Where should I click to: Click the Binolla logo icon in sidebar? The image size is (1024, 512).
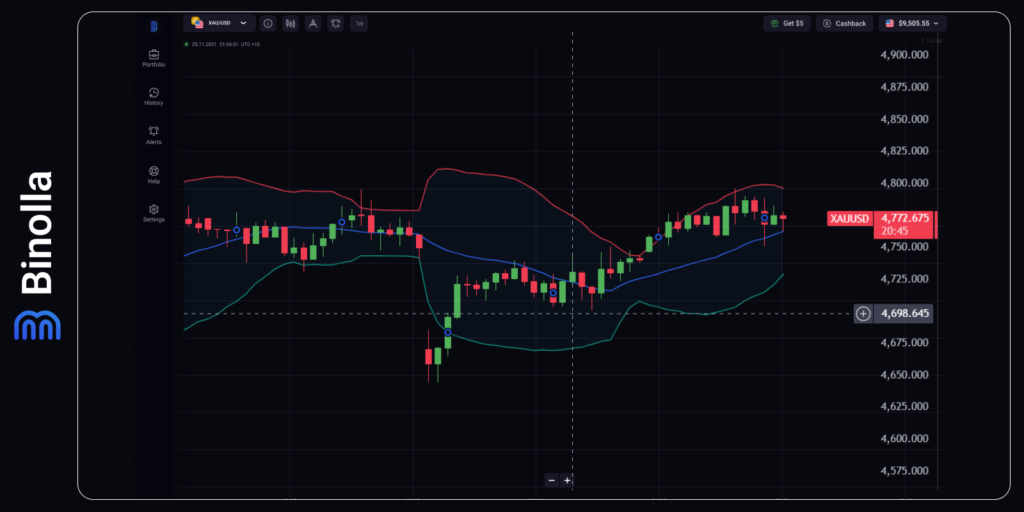pyautogui.click(x=153, y=26)
